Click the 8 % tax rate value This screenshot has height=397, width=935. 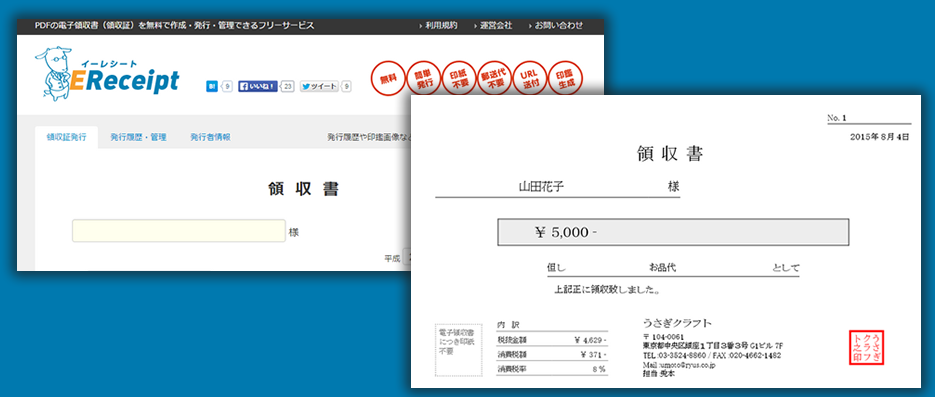[x=599, y=370]
